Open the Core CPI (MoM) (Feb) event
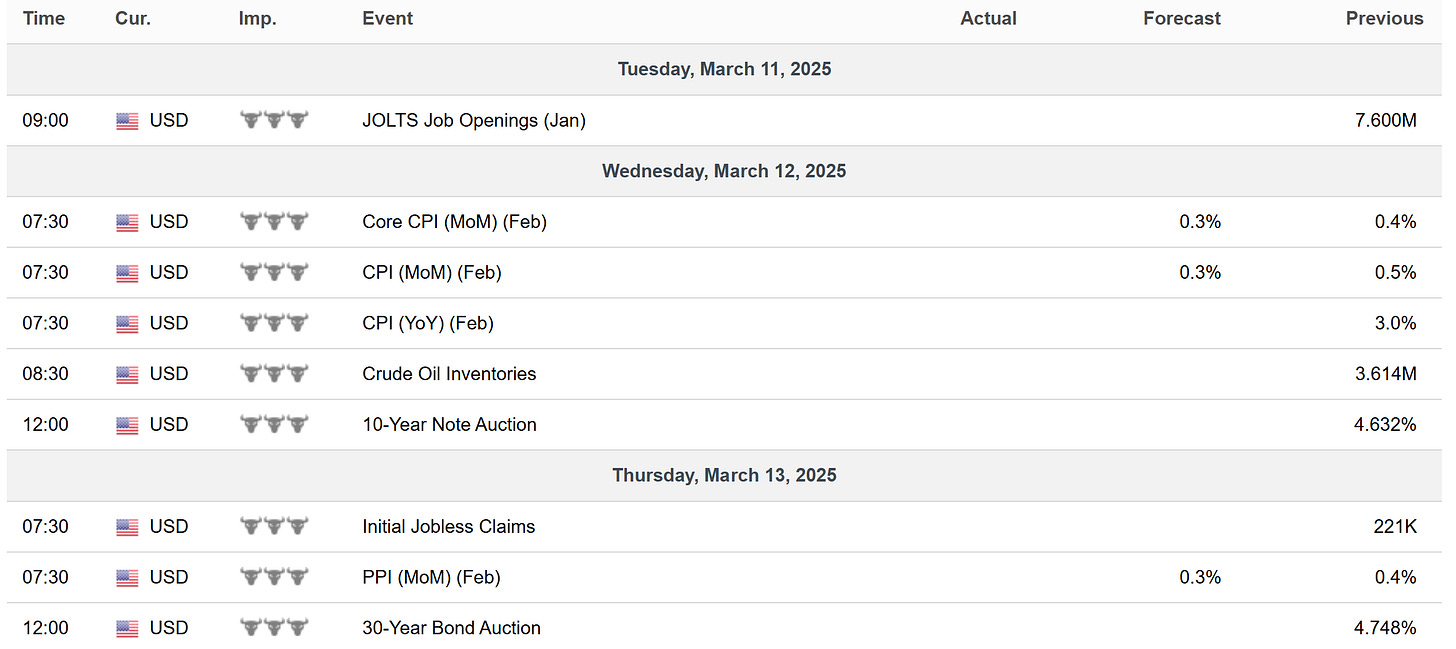 [x=454, y=222]
